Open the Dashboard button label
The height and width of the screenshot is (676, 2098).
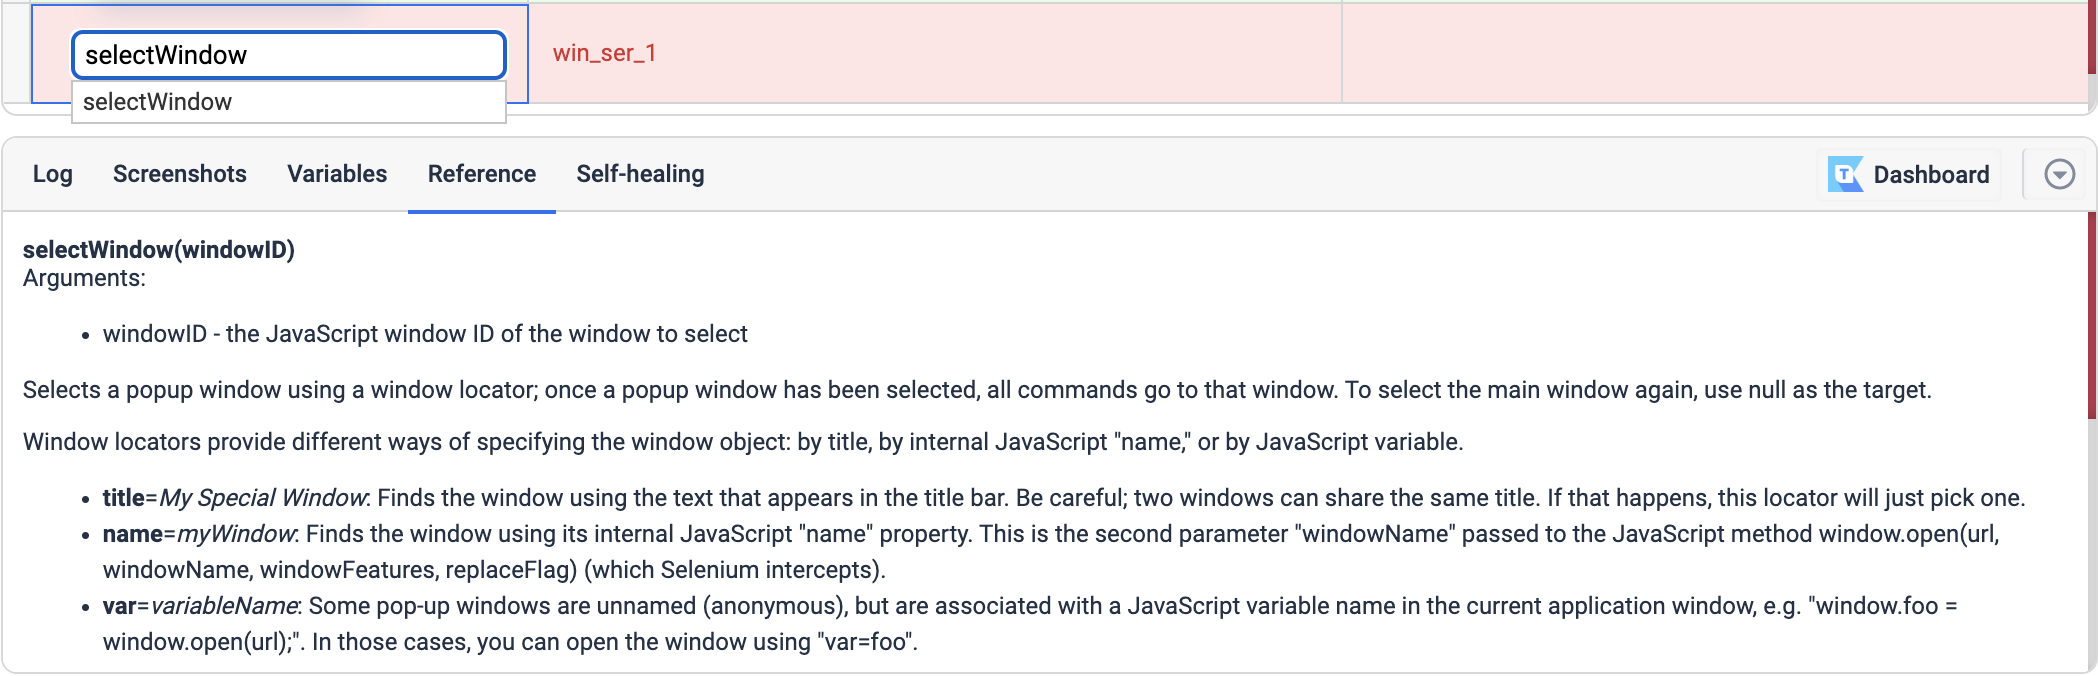click(1930, 175)
